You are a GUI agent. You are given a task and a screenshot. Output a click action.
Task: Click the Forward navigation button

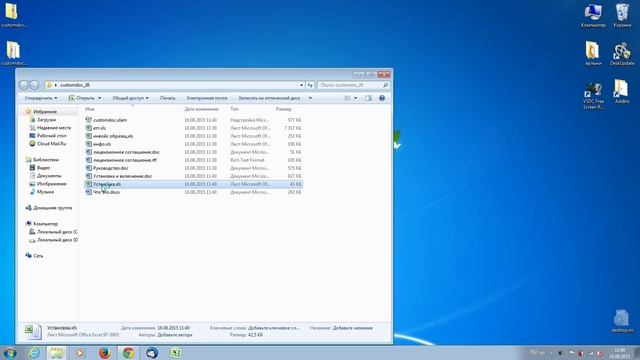[x=34, y=85]
